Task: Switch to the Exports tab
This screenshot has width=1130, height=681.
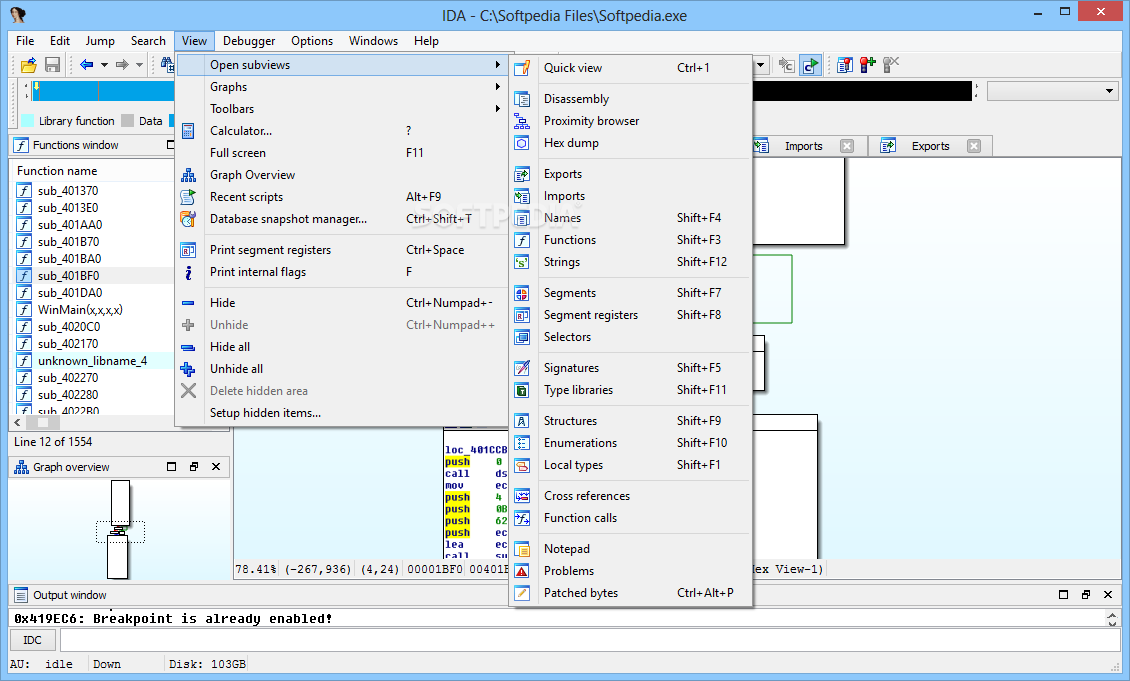Action: coord(930,146)
